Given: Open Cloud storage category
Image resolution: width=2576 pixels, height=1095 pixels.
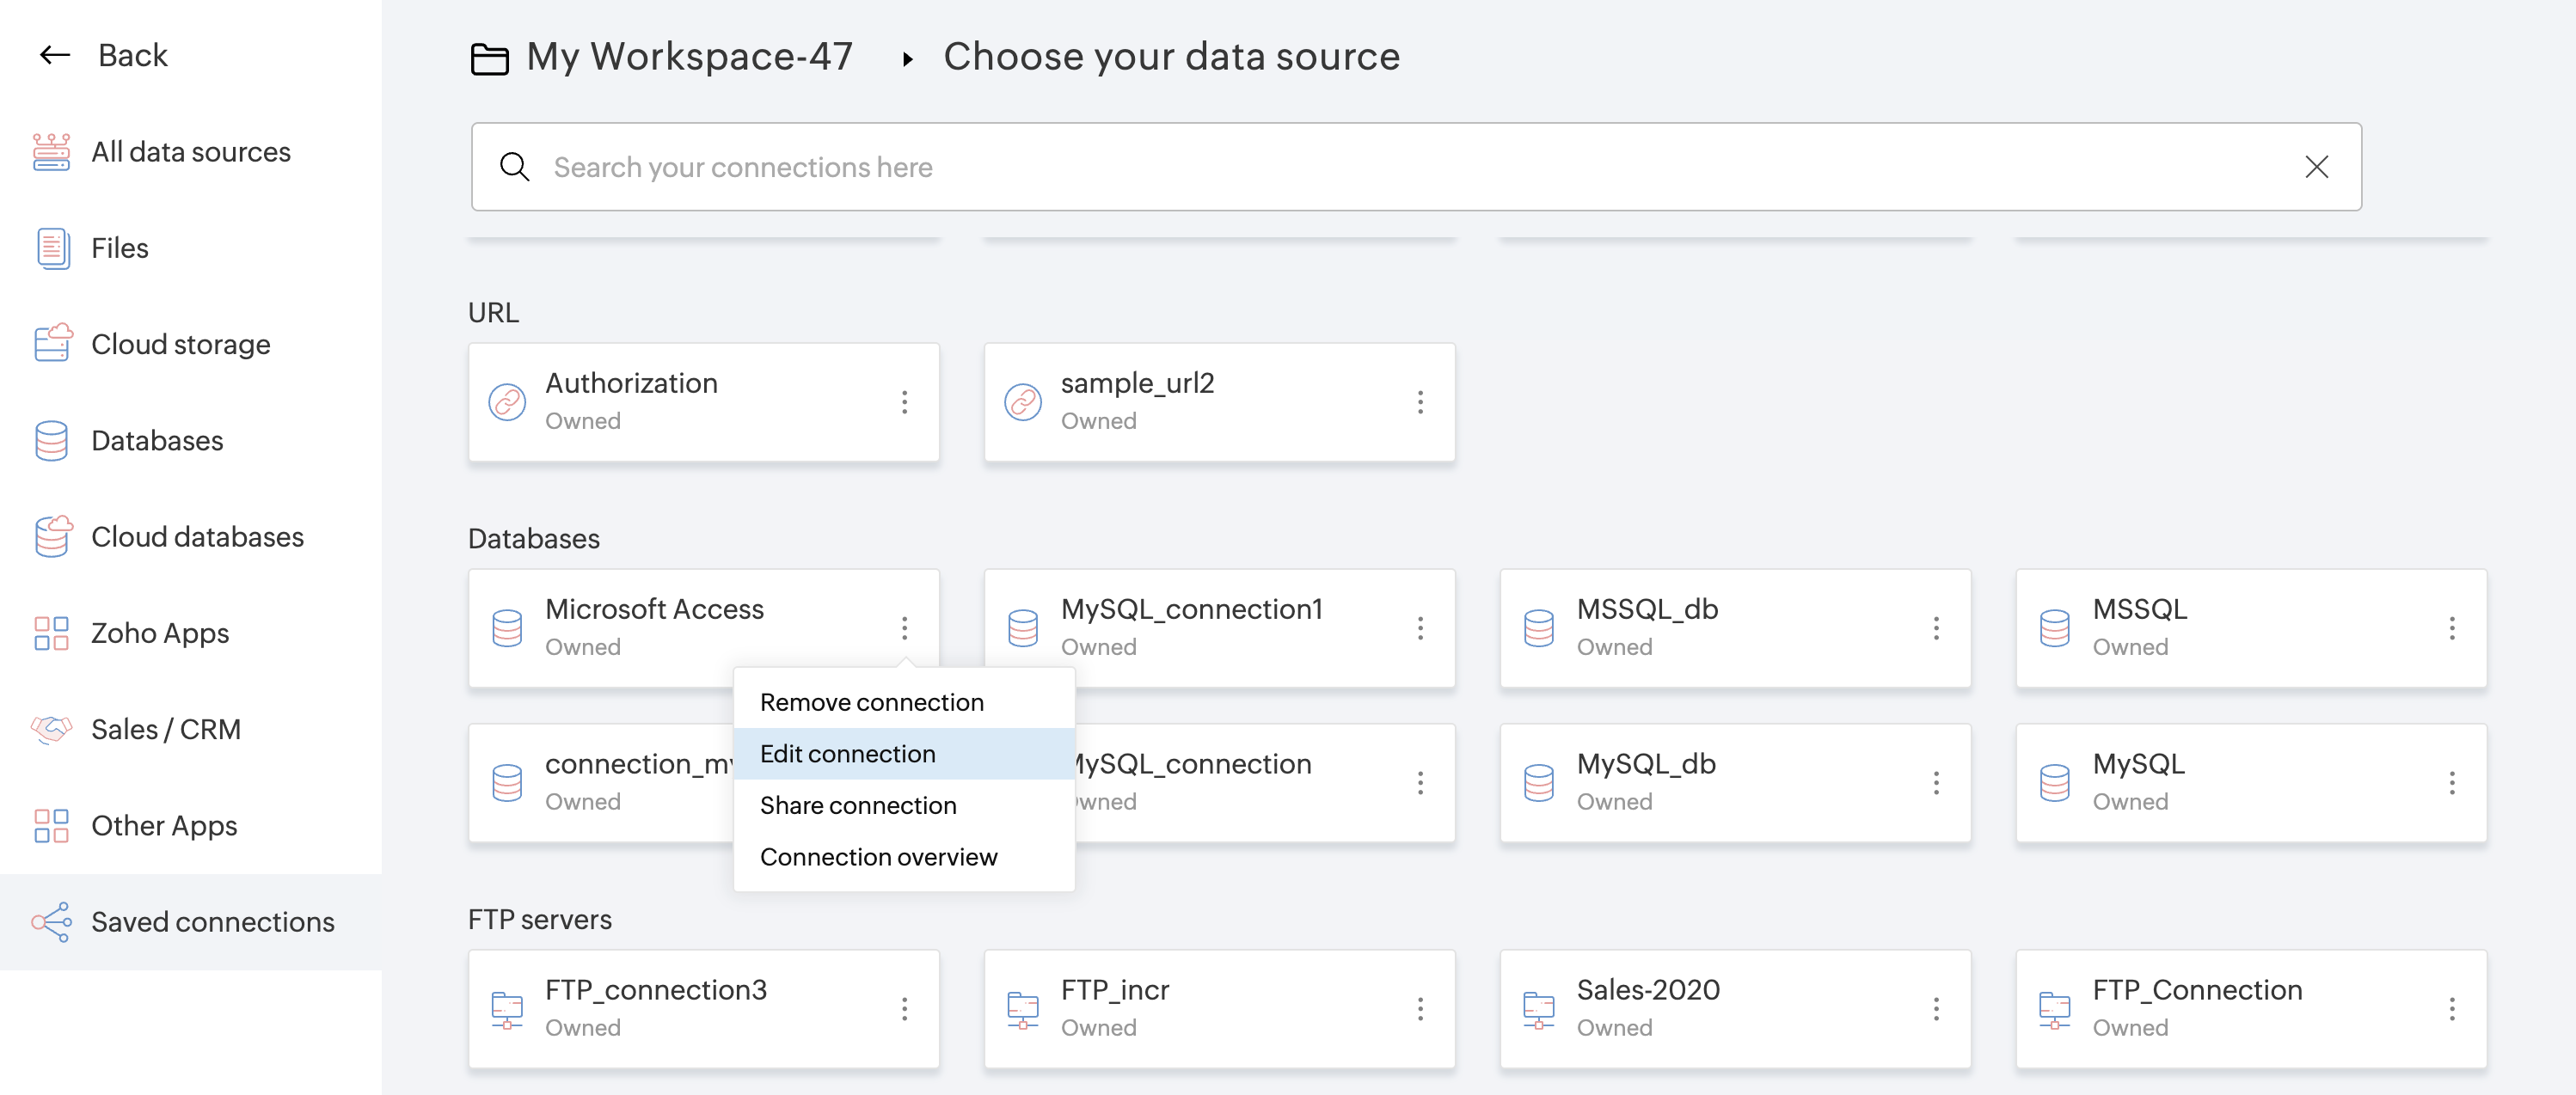Looking at the screenshot, I should pyautogui.click(x=180, y=344).
